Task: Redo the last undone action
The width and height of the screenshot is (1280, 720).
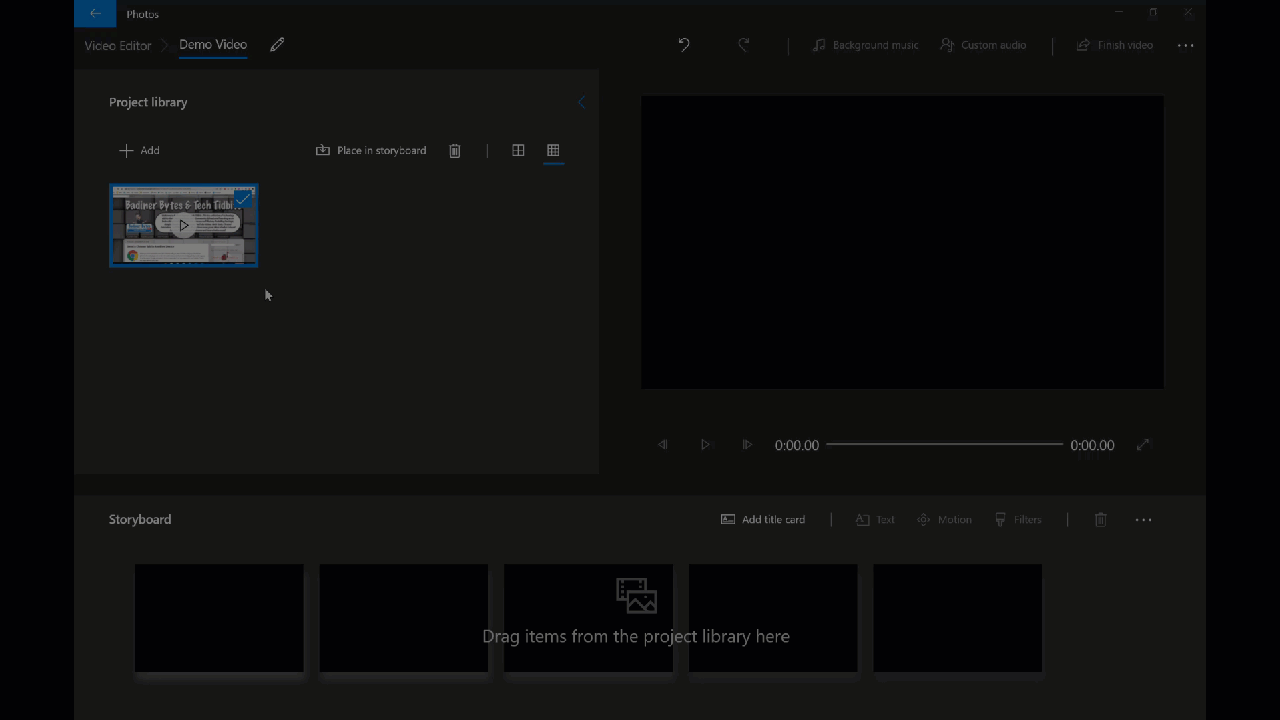Action: tap(743, 45)
